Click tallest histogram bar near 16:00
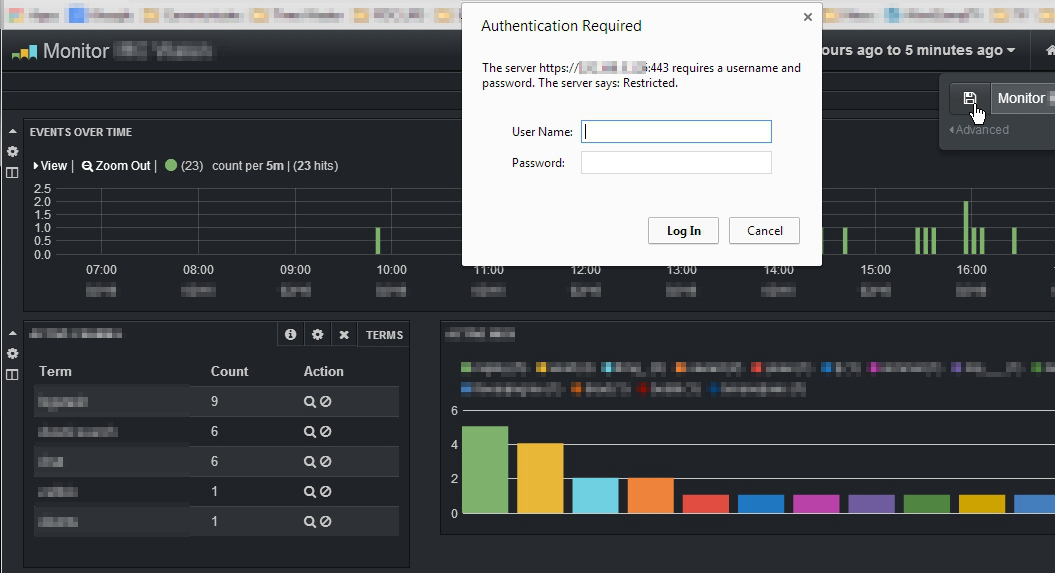The width and height of the screenshot is (1055, 573). tap(966, 228)
